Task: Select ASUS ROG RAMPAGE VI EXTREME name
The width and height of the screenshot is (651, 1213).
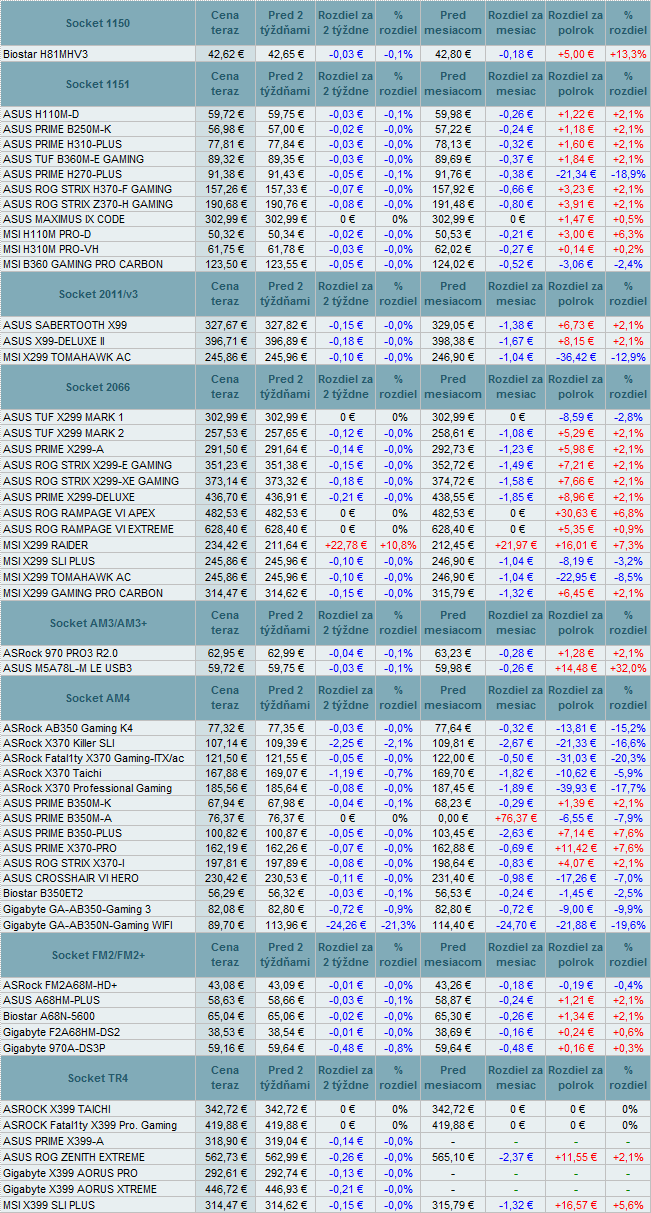Action: coord(88,529)
